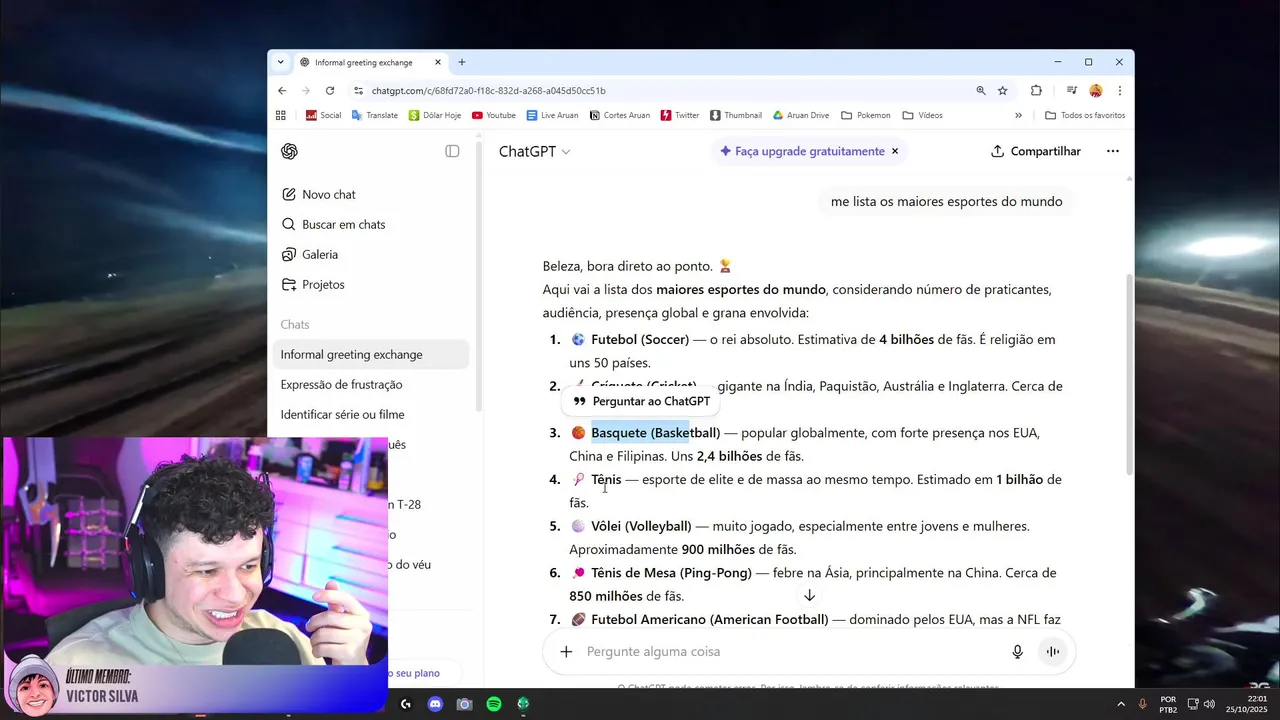Screen dimensions: 1280x720
Task: Collapse the sidebar with the panel toggle icon
Action: coord(452,151)
